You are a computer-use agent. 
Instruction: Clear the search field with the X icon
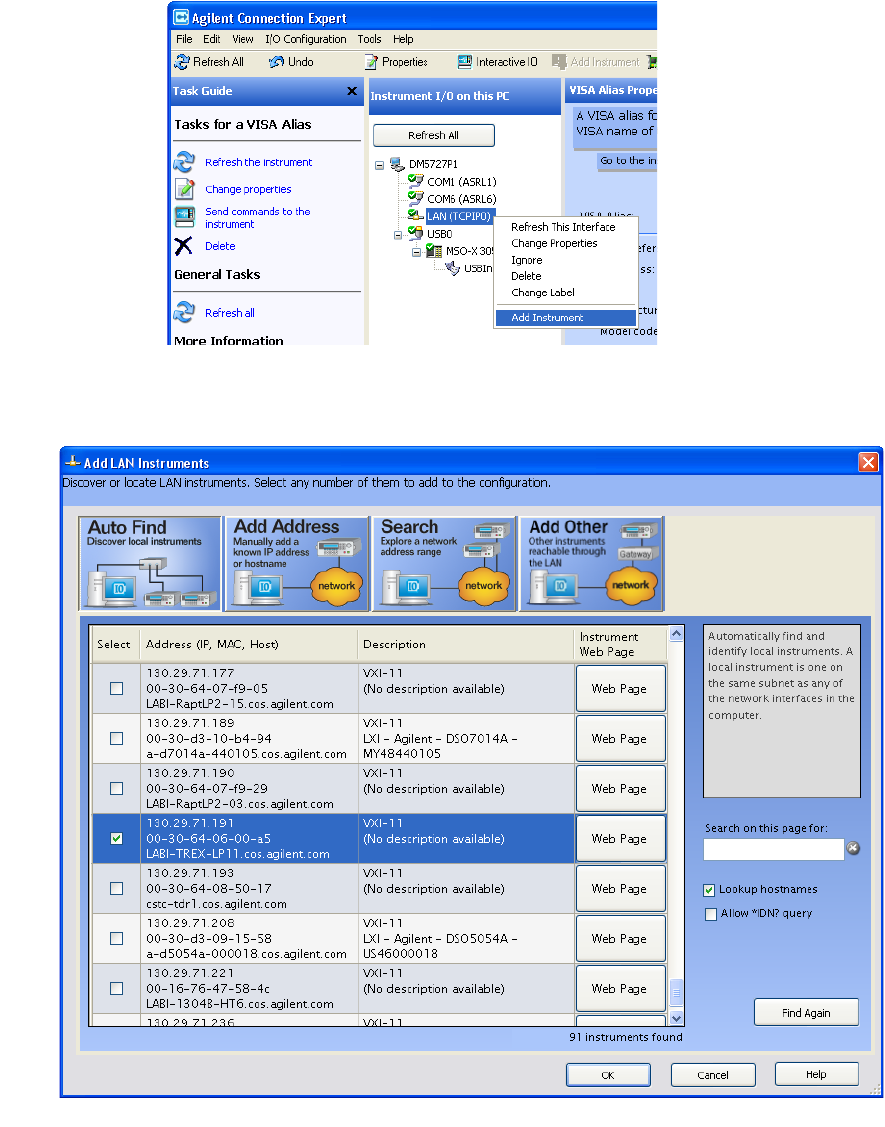(853, 848)
